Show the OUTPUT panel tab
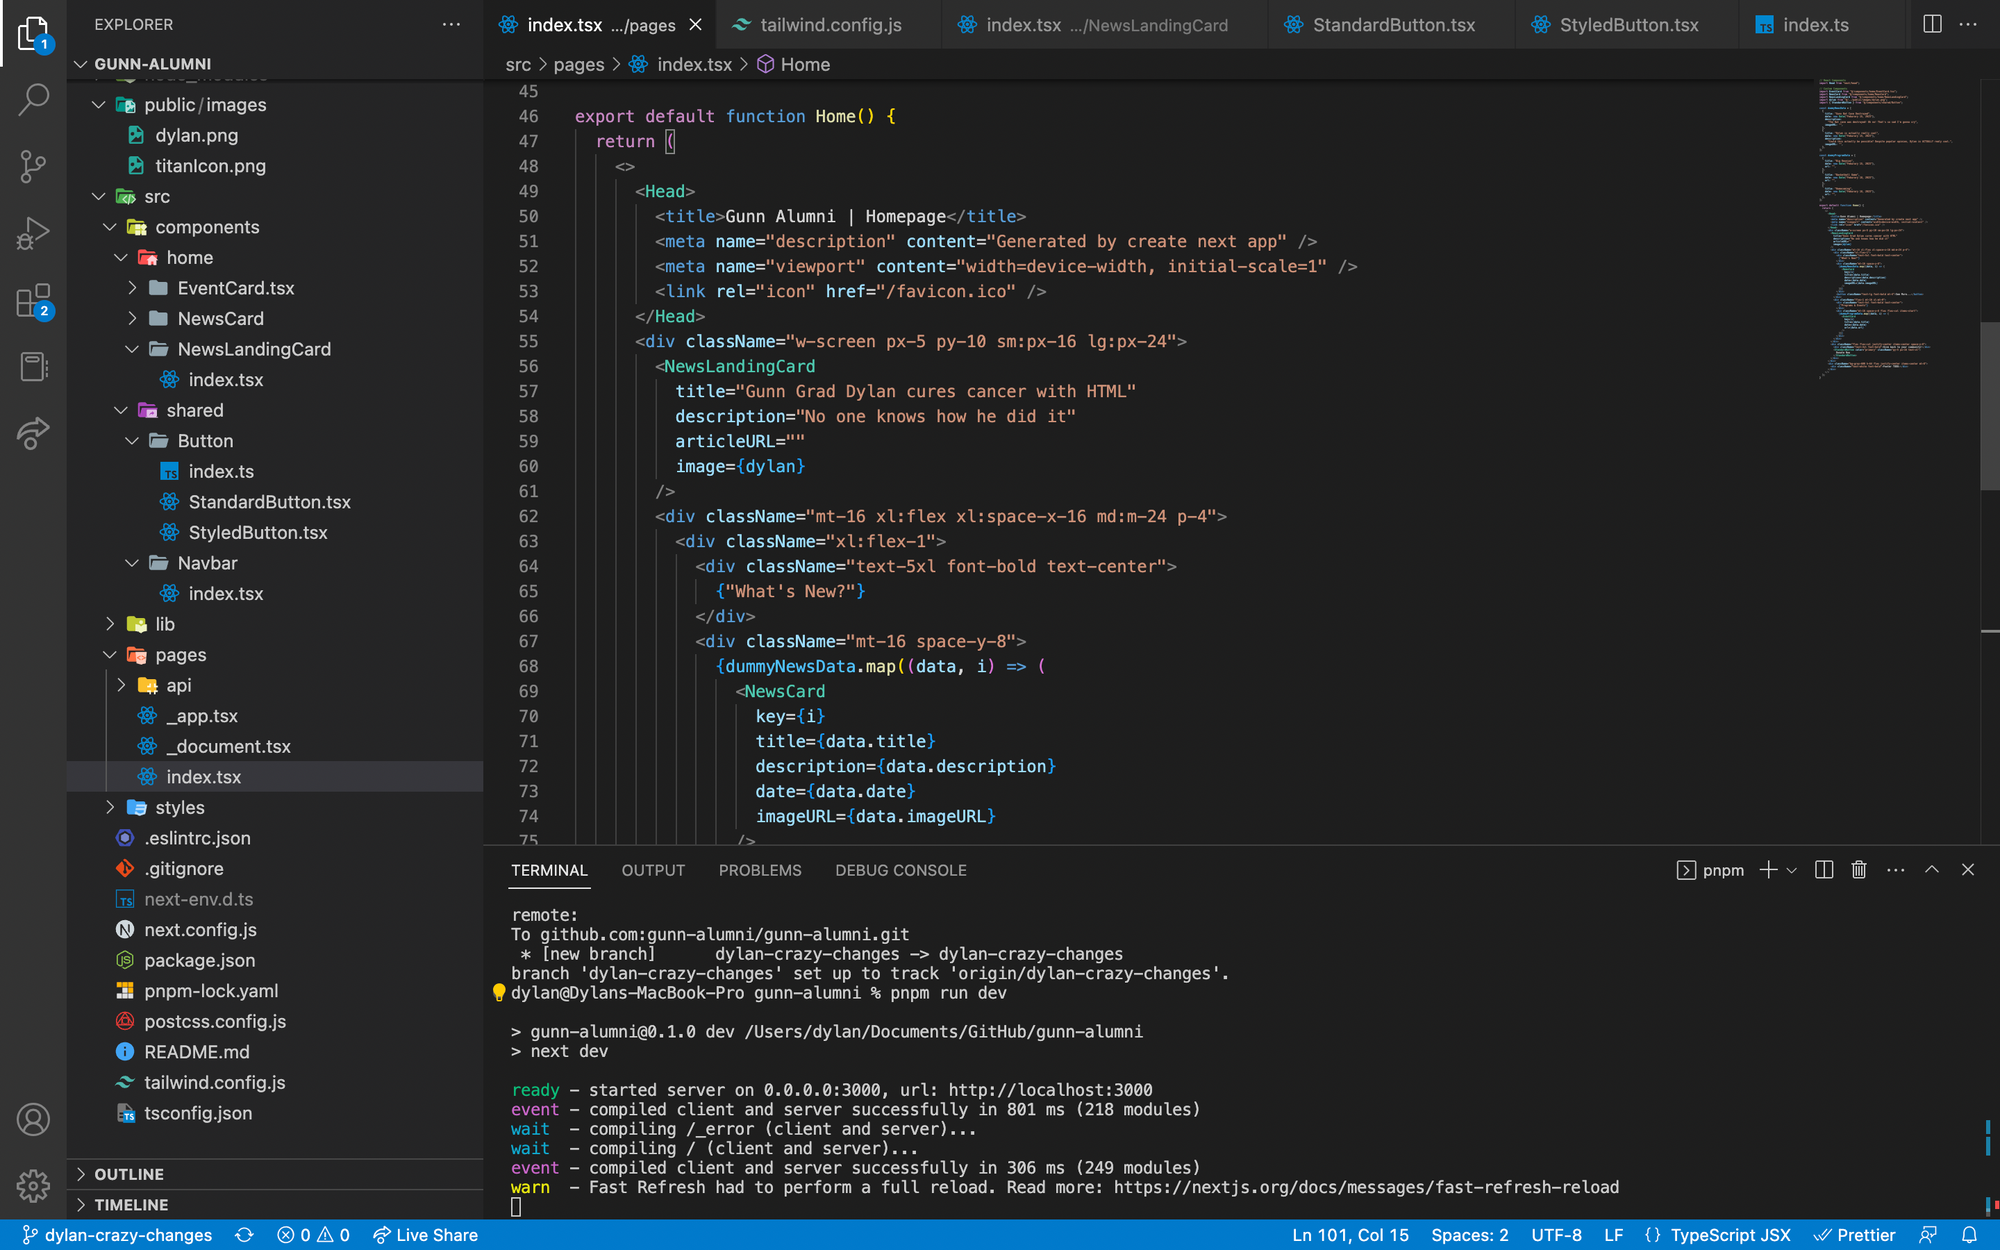Image resolution: width=2000 pixels, height=1250 pixels. [x=653, y=870]
